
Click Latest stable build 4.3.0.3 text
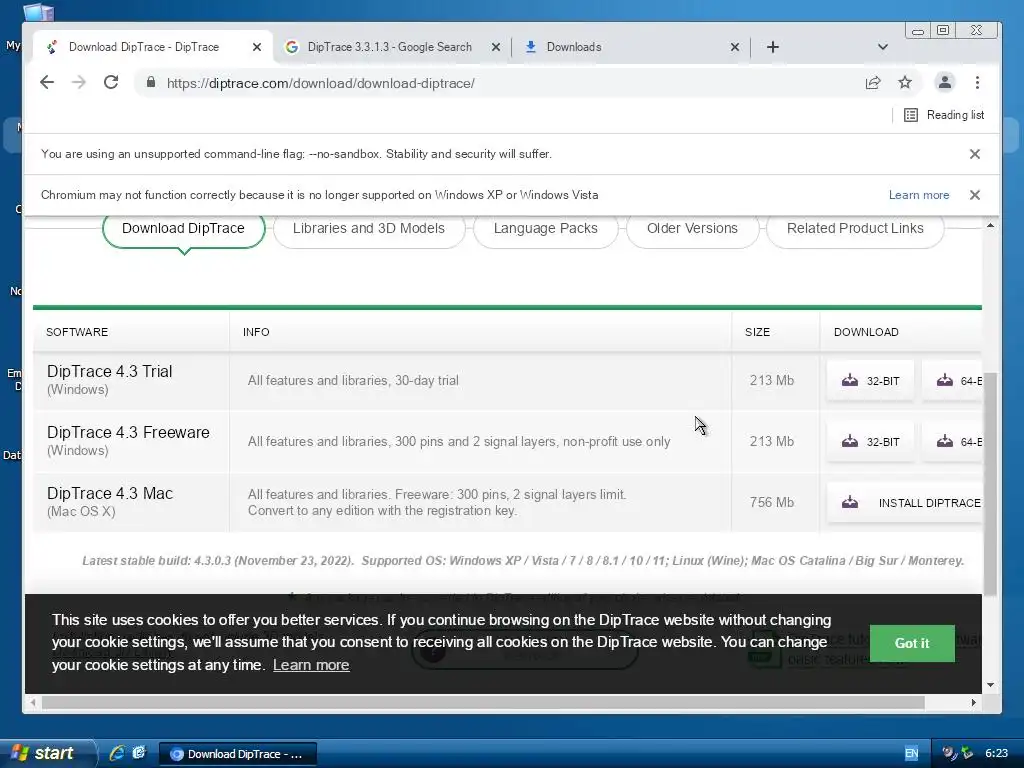pyautogui.click(x=217, y=561)
